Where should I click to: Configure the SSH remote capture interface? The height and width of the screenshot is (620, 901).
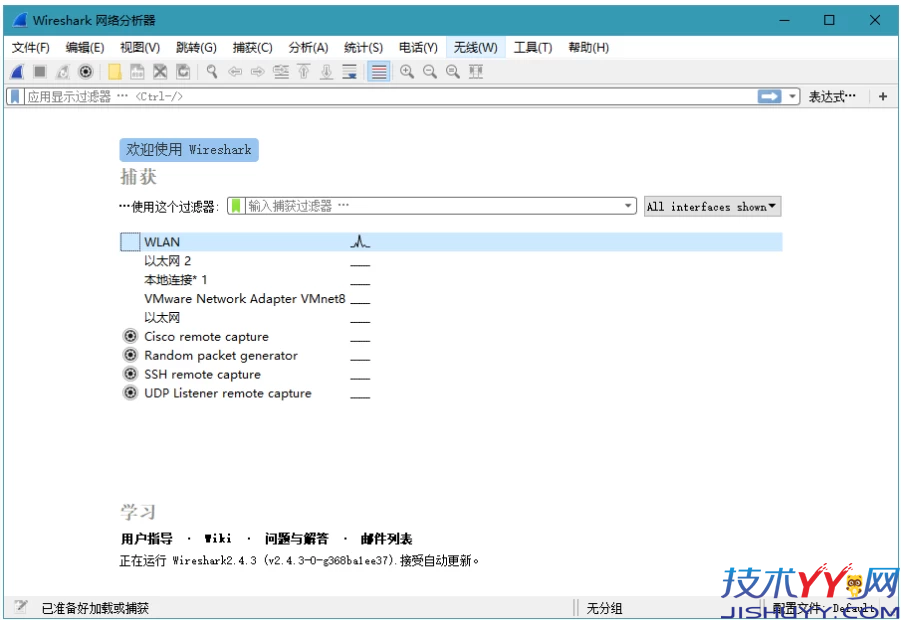coord(130,374)
